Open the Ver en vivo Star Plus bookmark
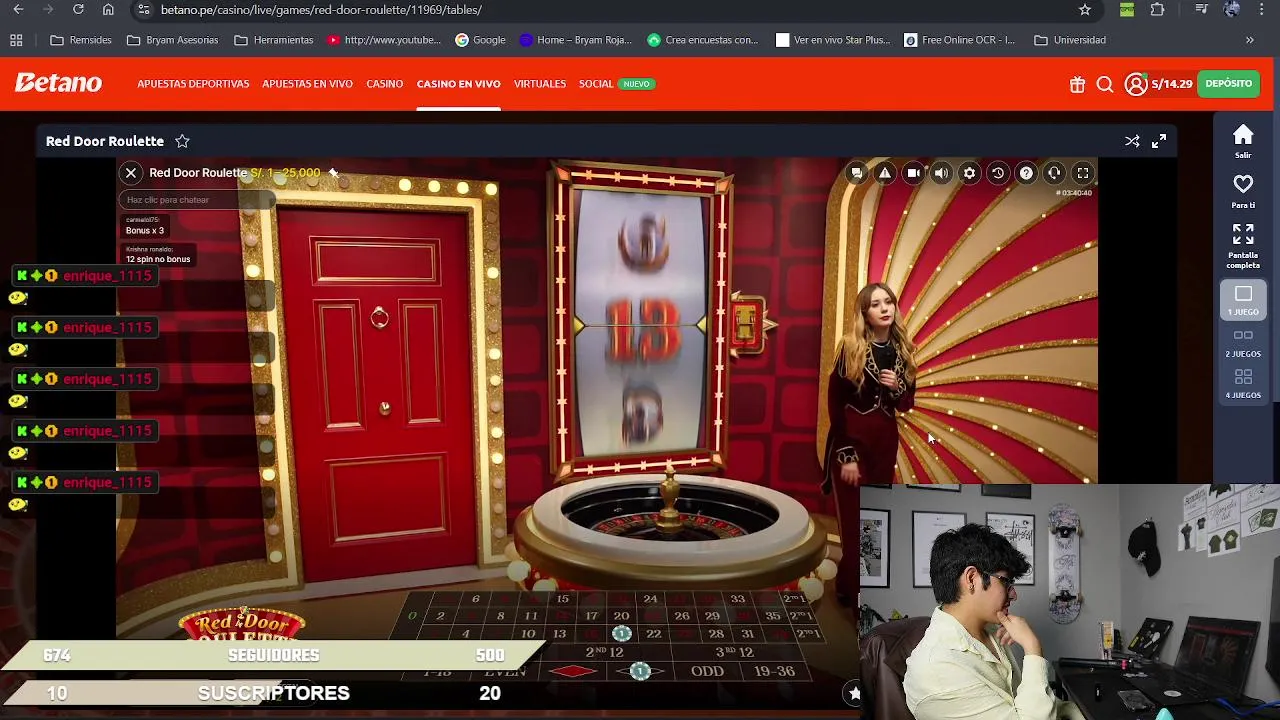Image resolution: width=1280 pixels, height=720 pixels. pyautogui.click(x=832, y=40)
